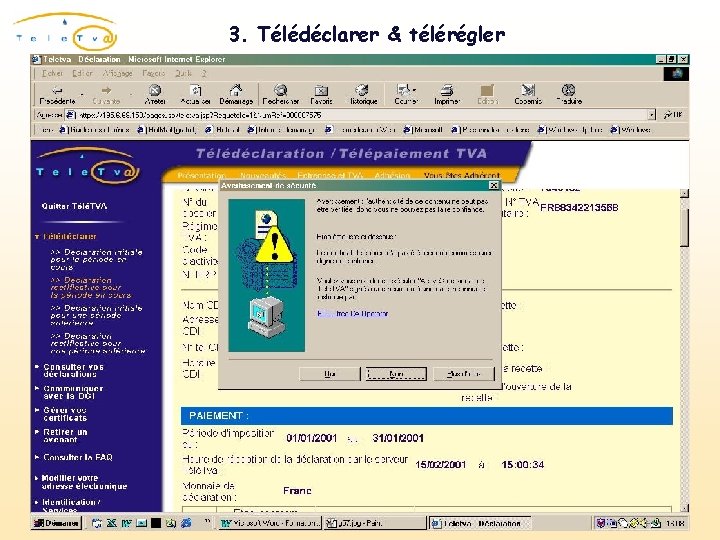720x540 pixels.
Task: Stop loading with the Arrêter icon
Action: (155, 90)
